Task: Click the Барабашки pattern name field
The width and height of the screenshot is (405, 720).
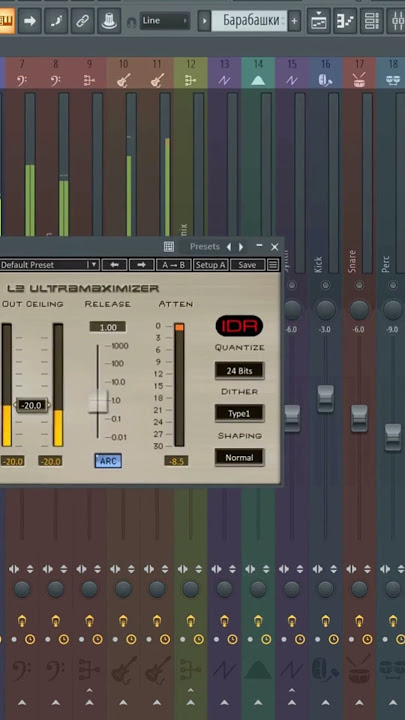Action: coord(249,21)
